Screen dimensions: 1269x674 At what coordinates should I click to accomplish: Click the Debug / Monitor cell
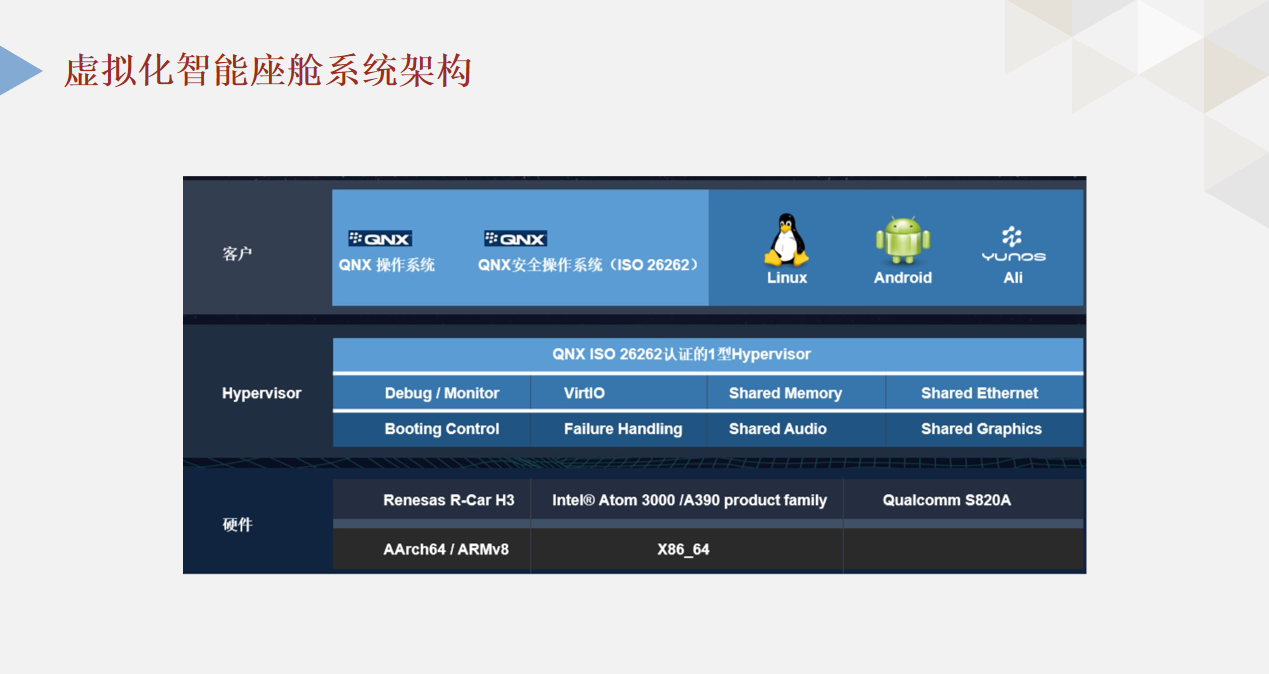(x=431, y=393)
